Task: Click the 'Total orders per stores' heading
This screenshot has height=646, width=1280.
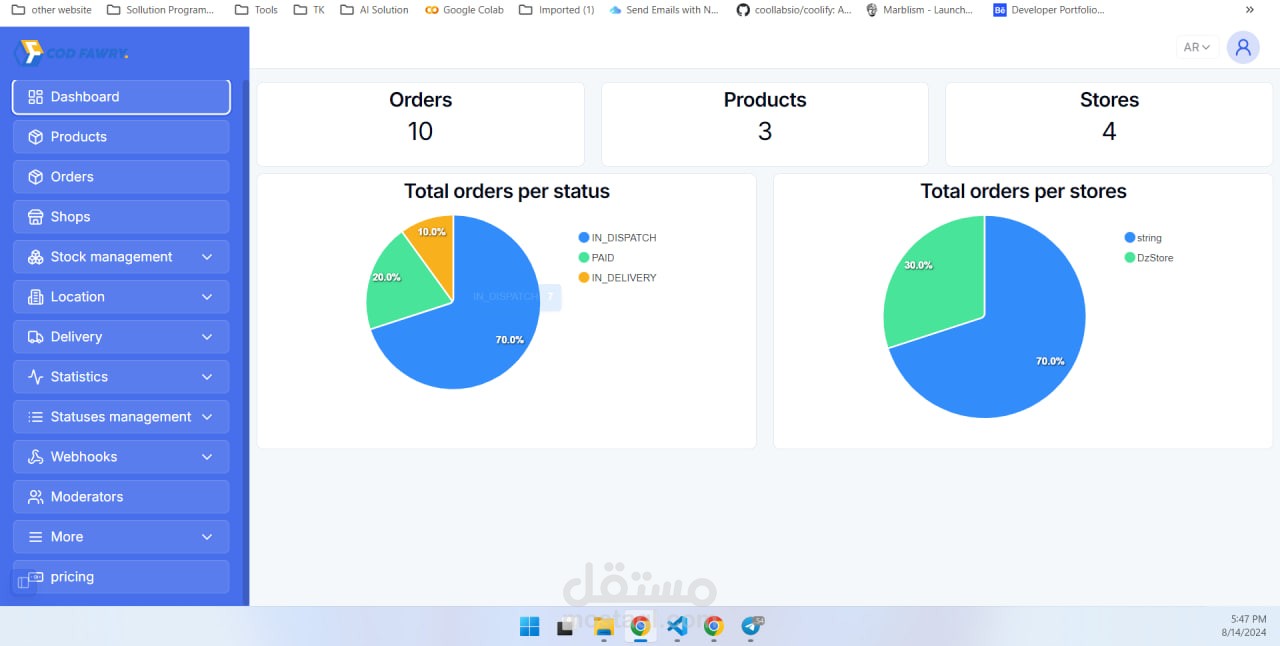Action: [x=1024, y=191]
